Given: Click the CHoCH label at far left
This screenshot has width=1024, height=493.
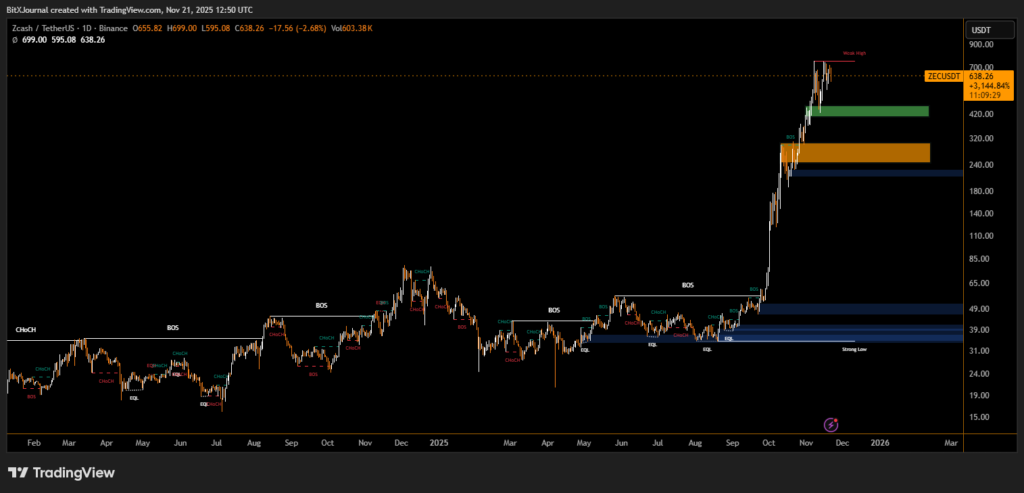Looking at the screenshot, I should (26, 329).
